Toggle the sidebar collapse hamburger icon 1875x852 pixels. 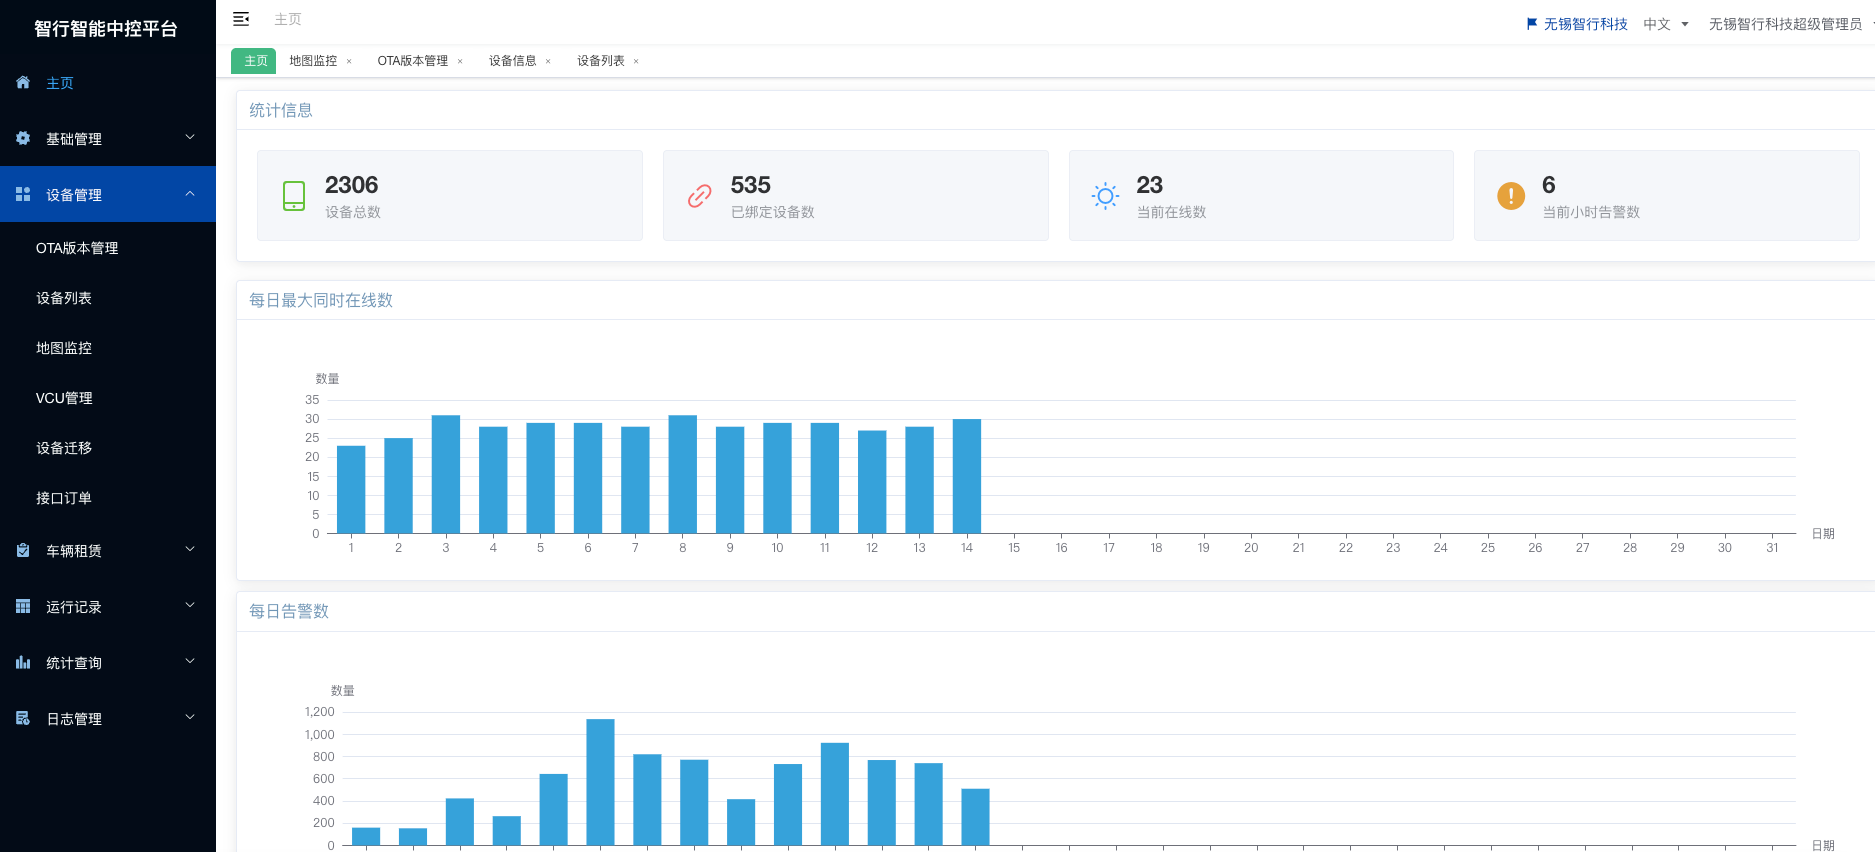[x=241, y=19]
